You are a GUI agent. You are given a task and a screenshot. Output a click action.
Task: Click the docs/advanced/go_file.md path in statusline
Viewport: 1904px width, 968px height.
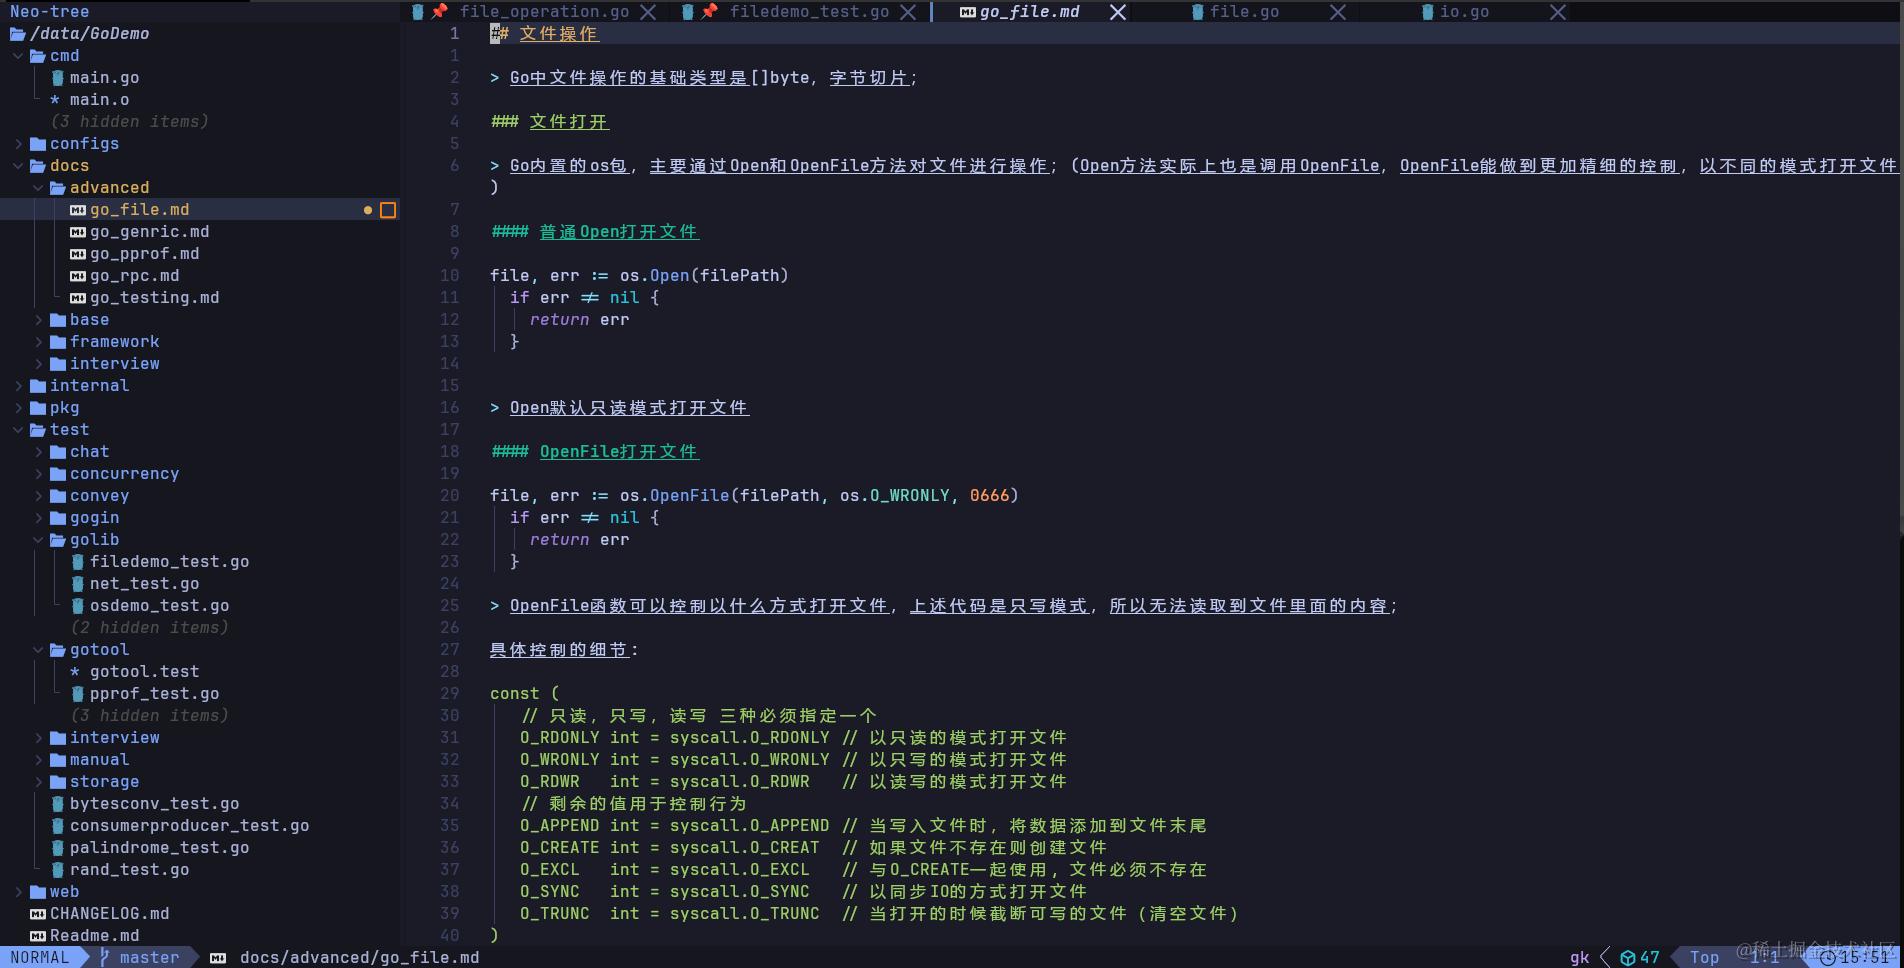pyautogui.click(x=359, y=957)
